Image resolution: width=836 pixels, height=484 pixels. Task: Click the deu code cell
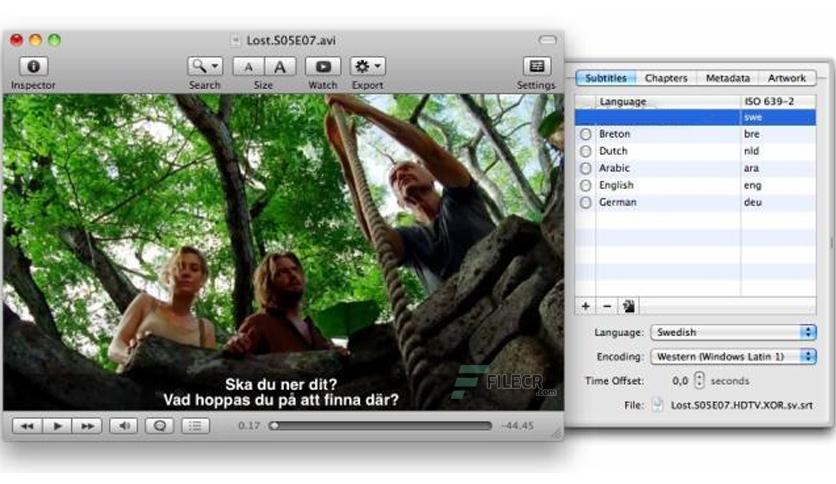752,202
